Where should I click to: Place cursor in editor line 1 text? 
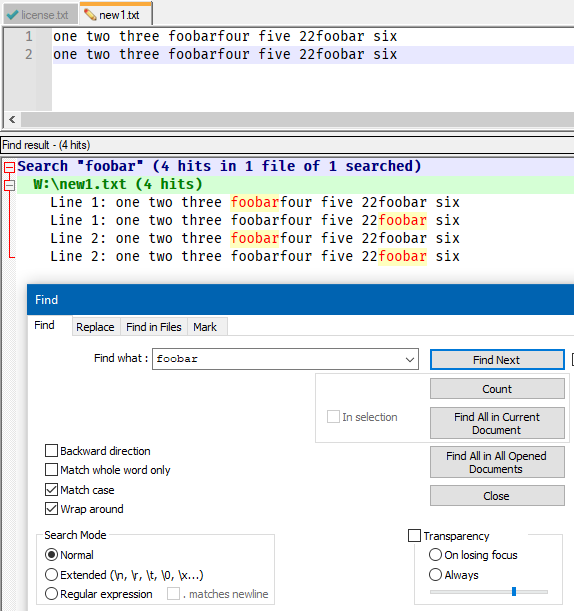tap(225, 37)
